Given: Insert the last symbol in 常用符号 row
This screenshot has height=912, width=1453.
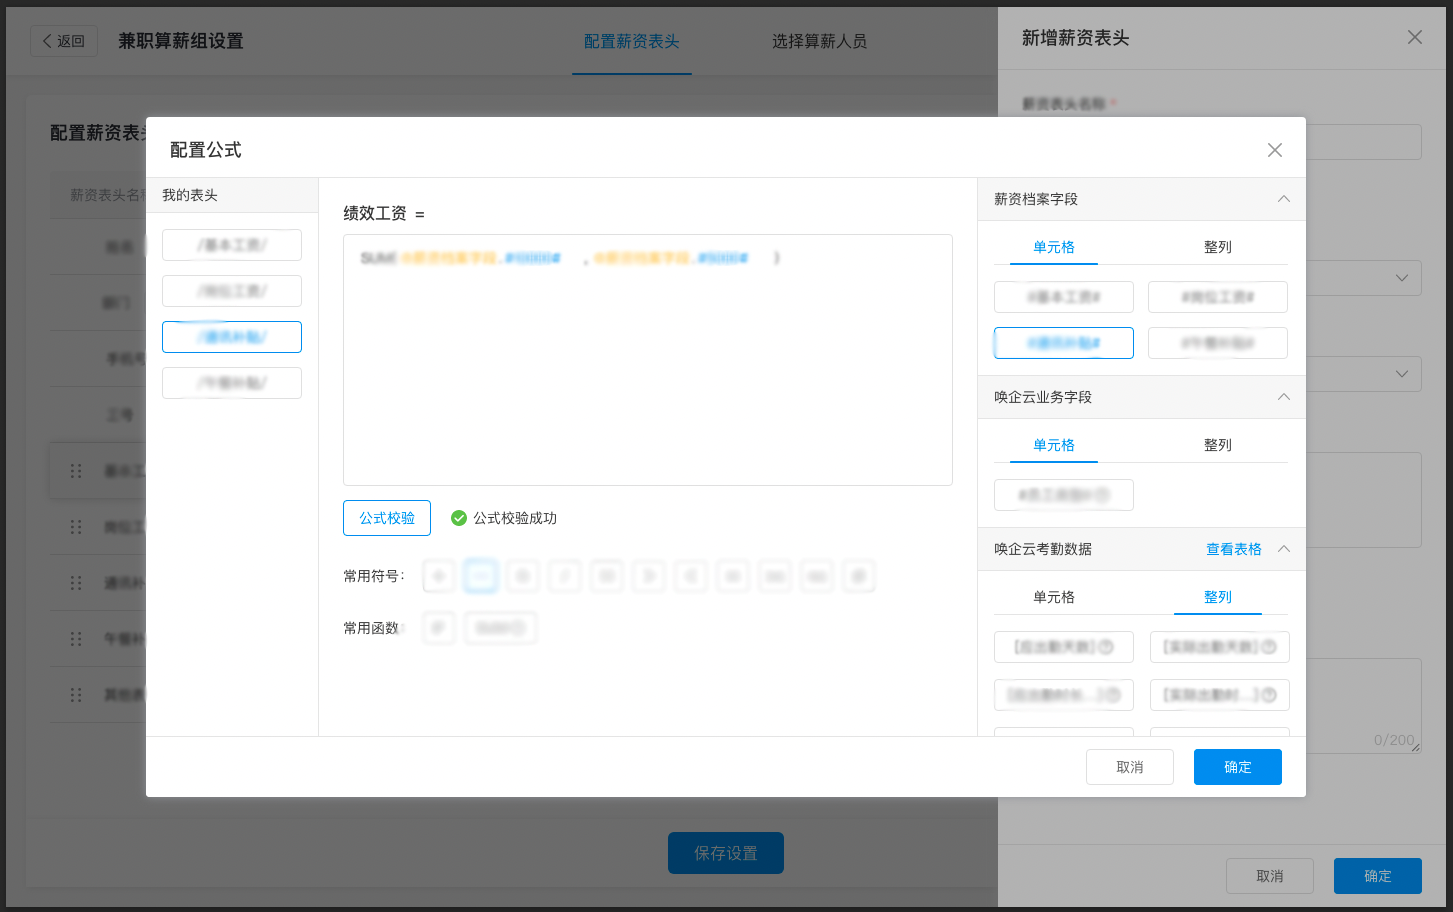Looking at the screenshot, I should coord(859,576).
